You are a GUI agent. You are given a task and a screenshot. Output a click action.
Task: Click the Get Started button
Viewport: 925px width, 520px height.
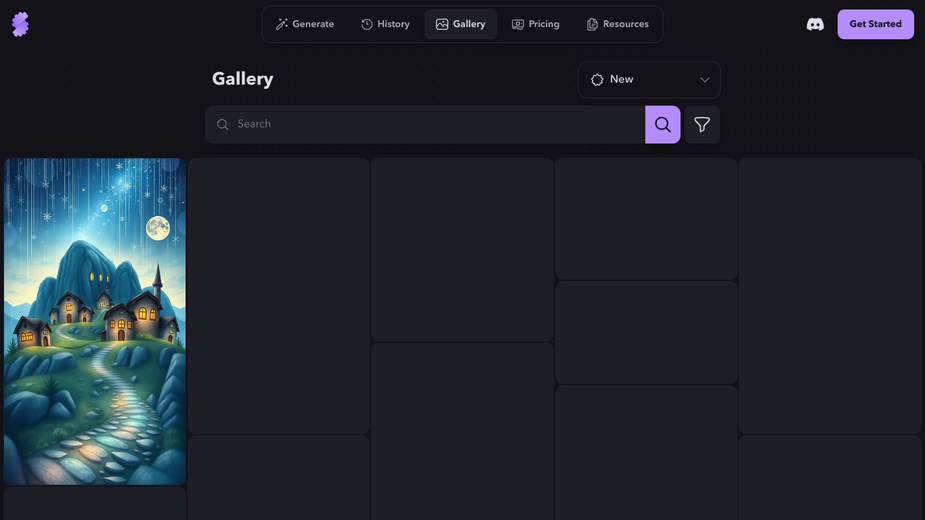(x=875, y=24)
